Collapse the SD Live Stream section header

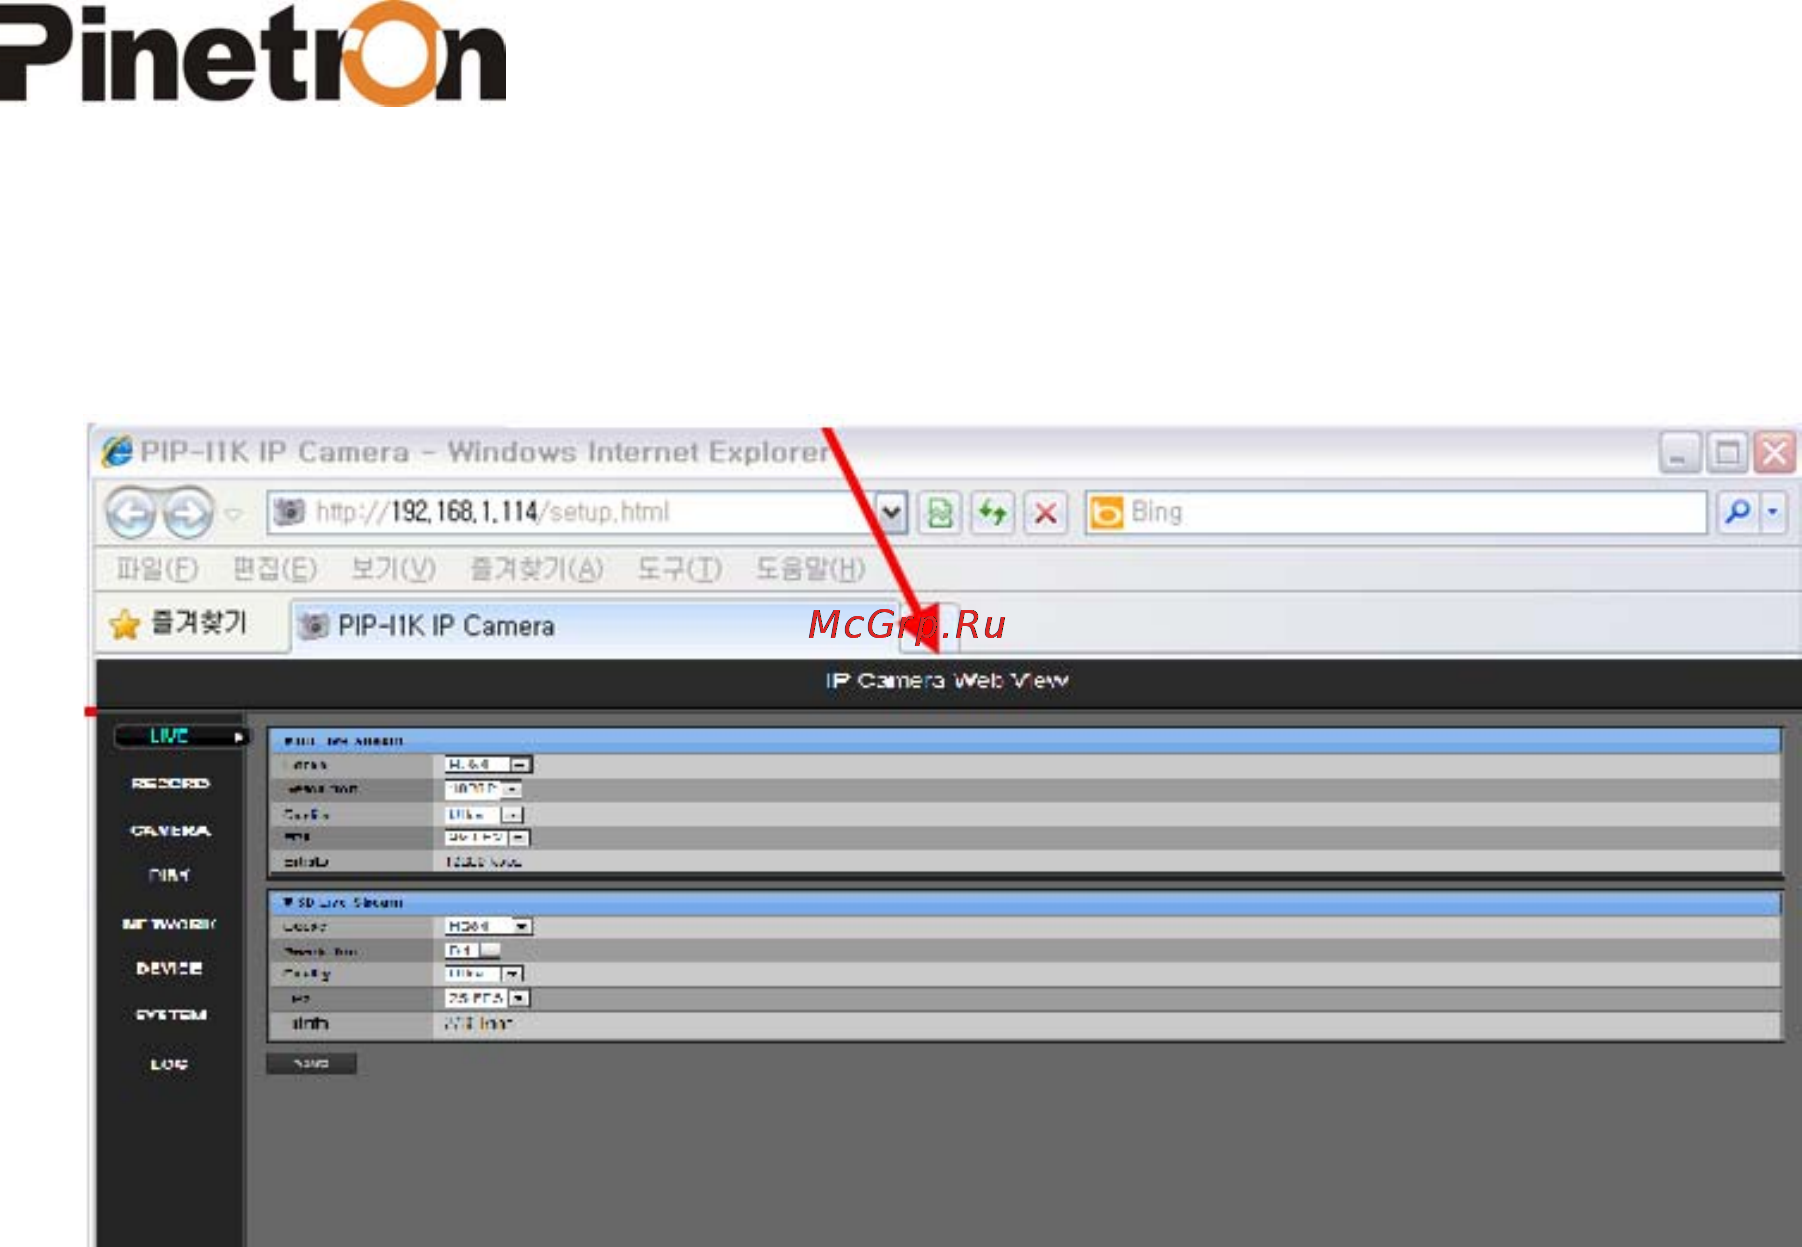1024,902
